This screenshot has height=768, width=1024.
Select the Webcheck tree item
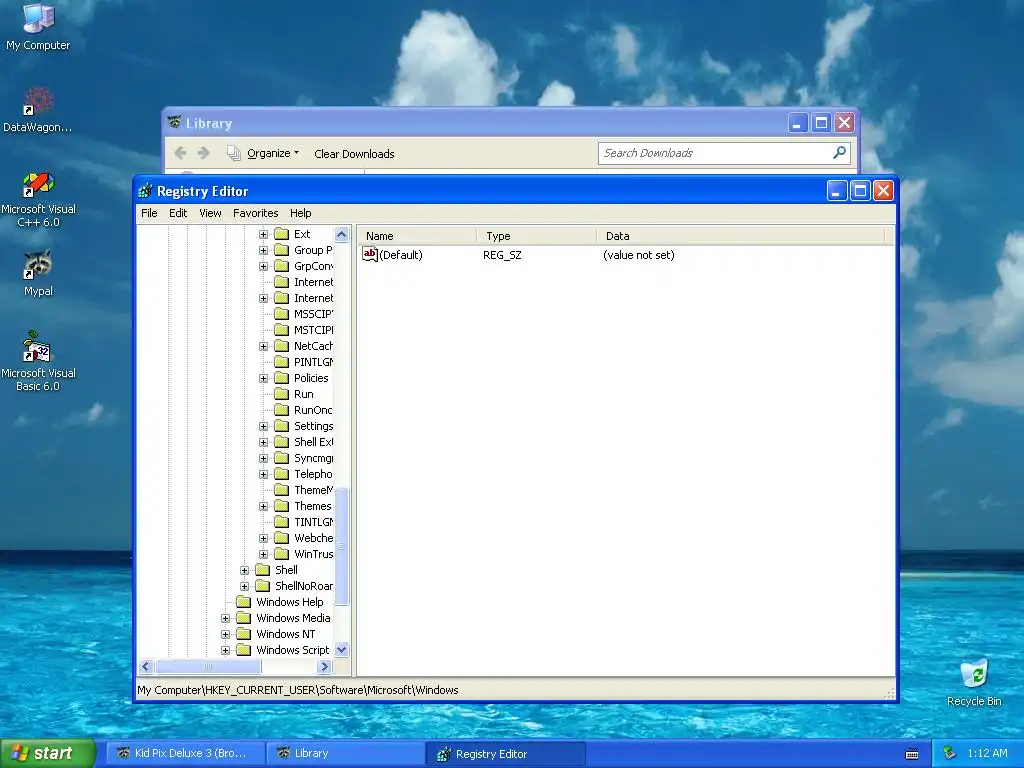coord(313,538)
